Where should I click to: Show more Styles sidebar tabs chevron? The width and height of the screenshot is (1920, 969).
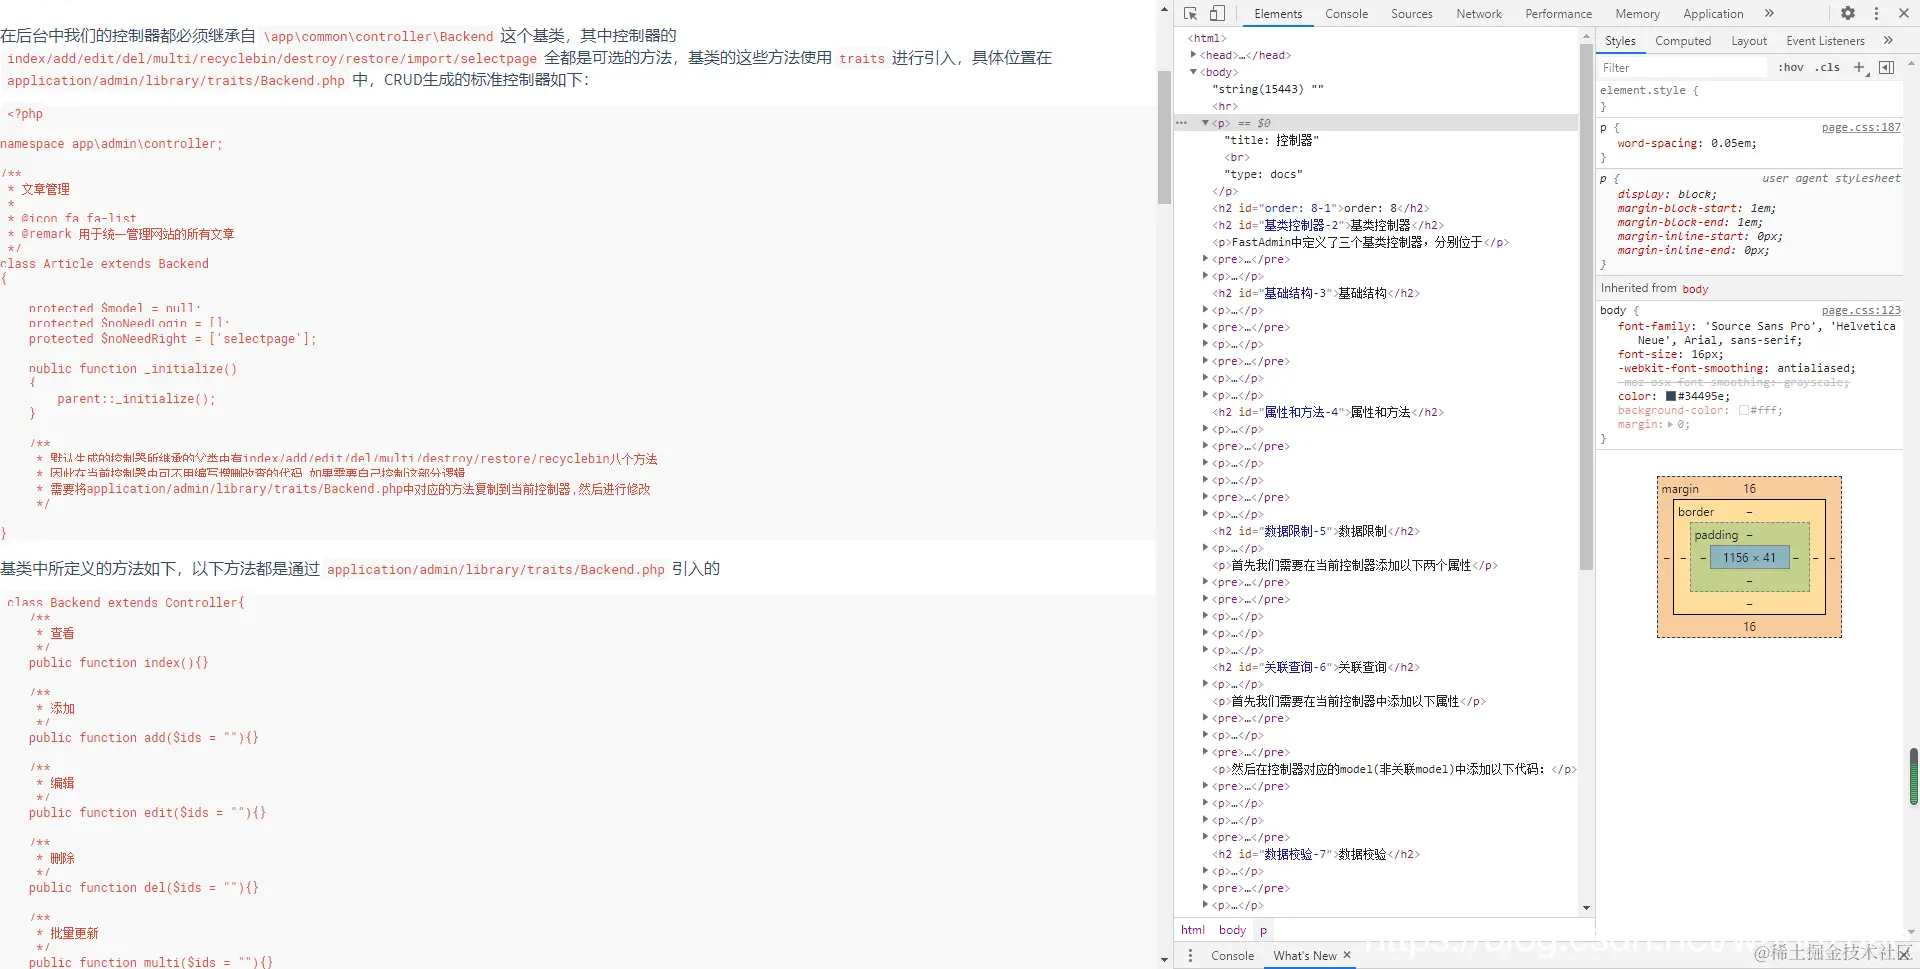coord(1888,40)
